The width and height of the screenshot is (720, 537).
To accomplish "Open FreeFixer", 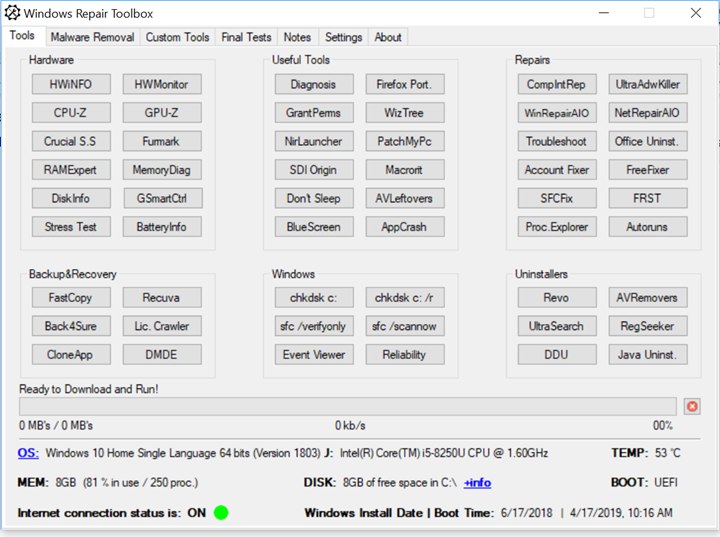I will (x=648, y=170).
